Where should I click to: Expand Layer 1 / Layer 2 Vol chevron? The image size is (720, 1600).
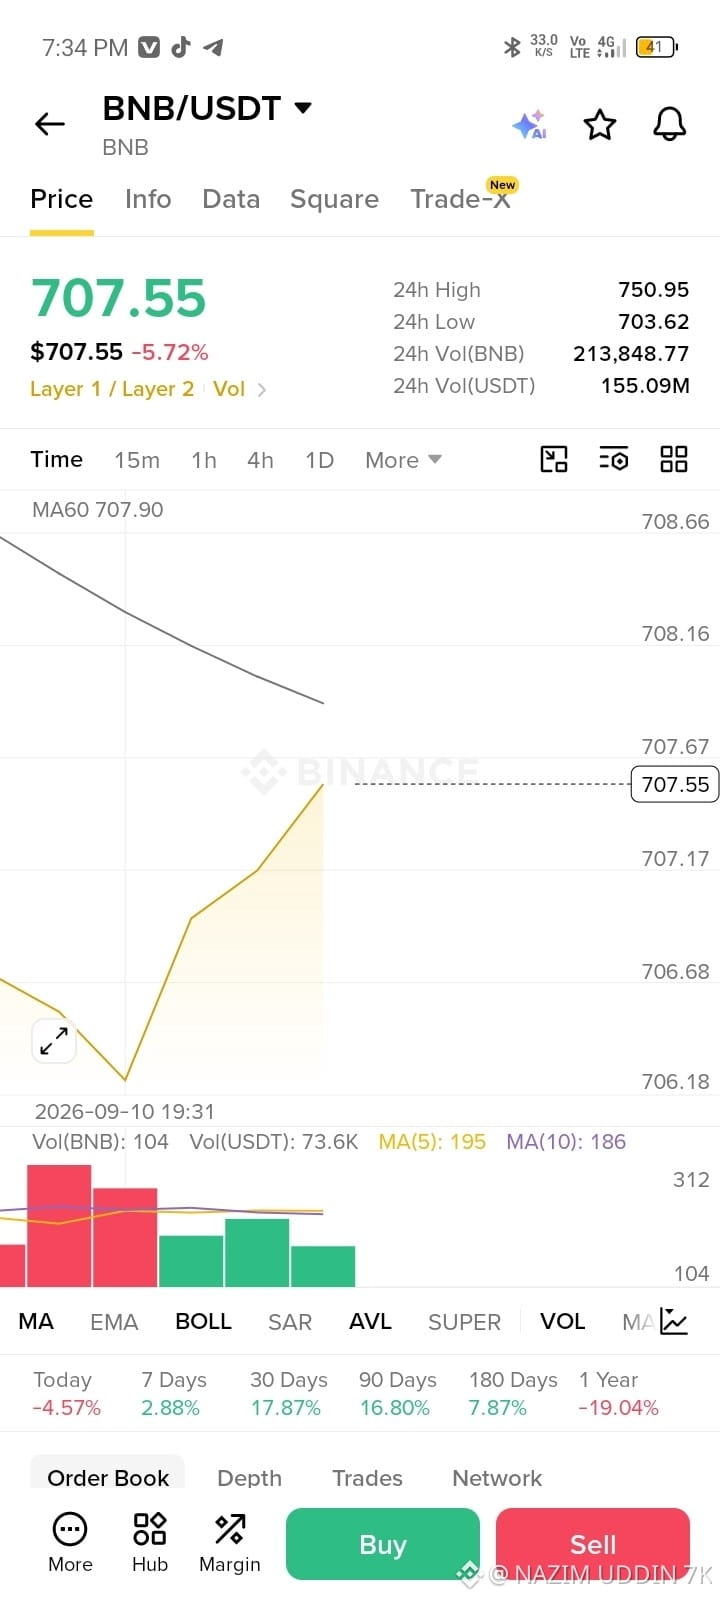262,390
